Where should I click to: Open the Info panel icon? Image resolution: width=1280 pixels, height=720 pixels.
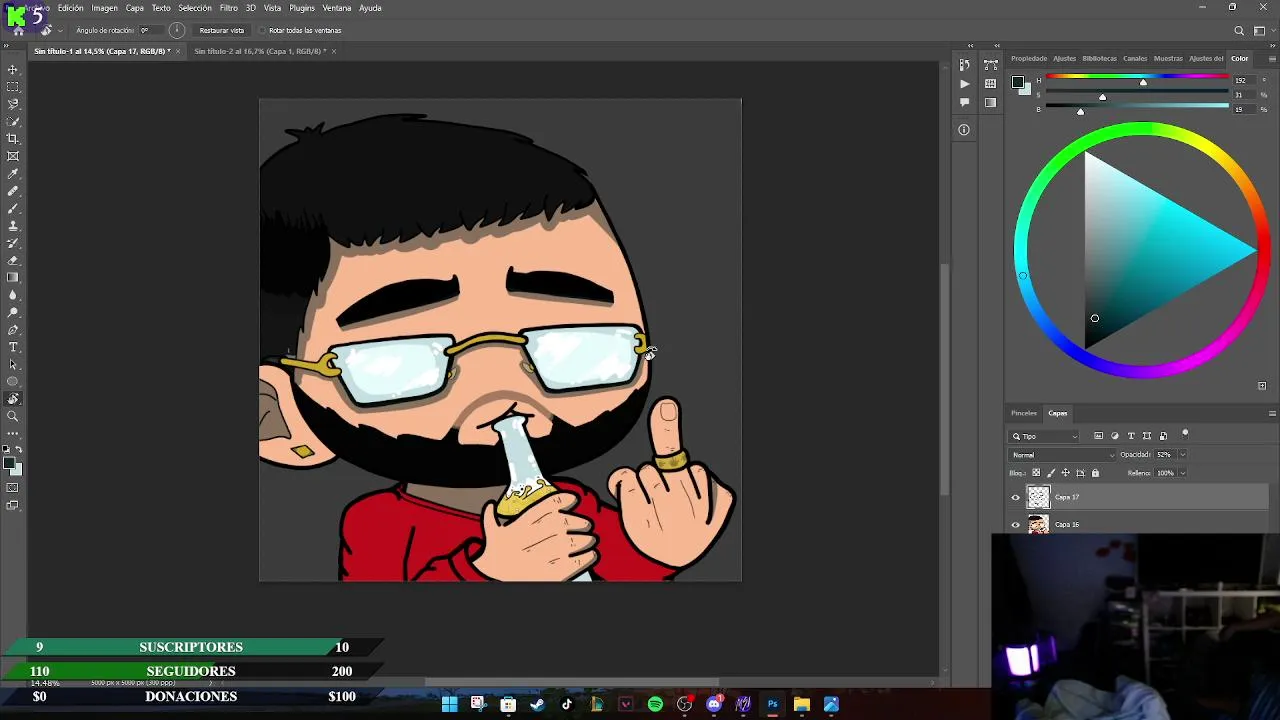(x=964, y=129)
